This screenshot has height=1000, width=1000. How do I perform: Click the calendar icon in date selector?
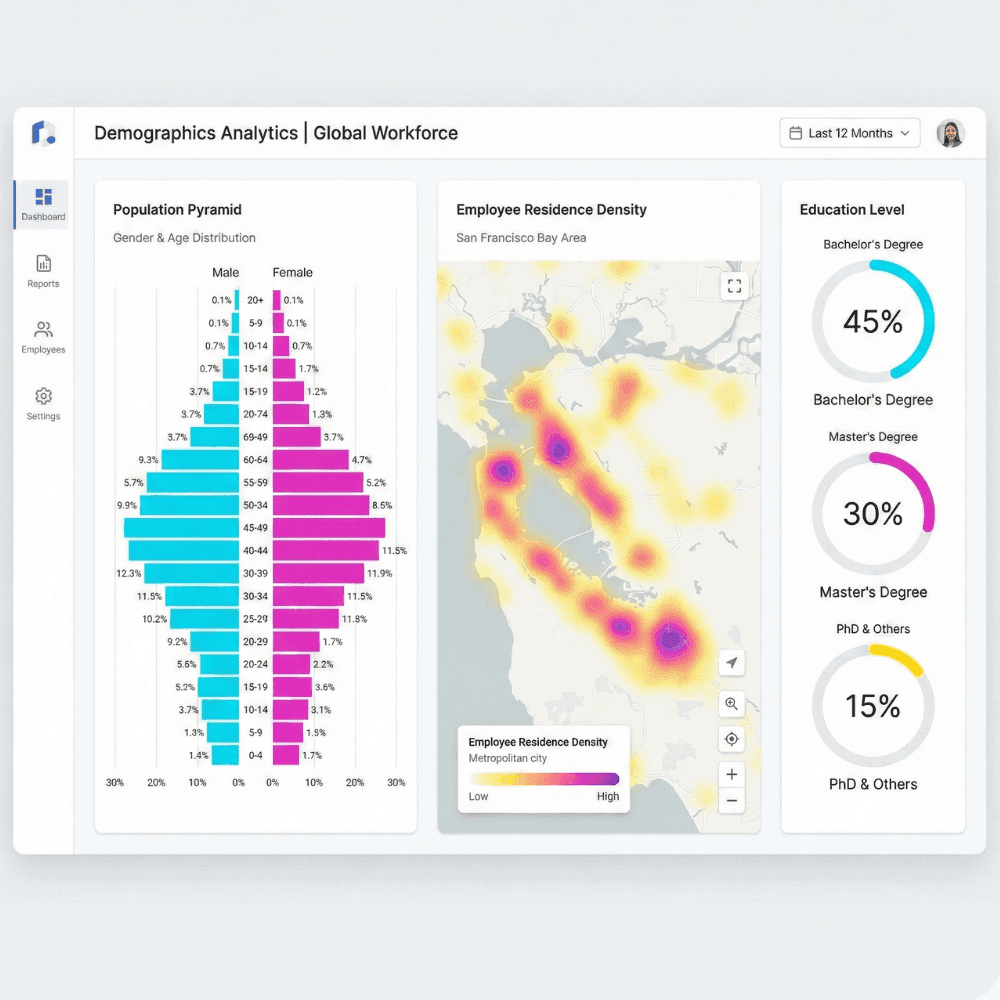(x=796, y=133)
